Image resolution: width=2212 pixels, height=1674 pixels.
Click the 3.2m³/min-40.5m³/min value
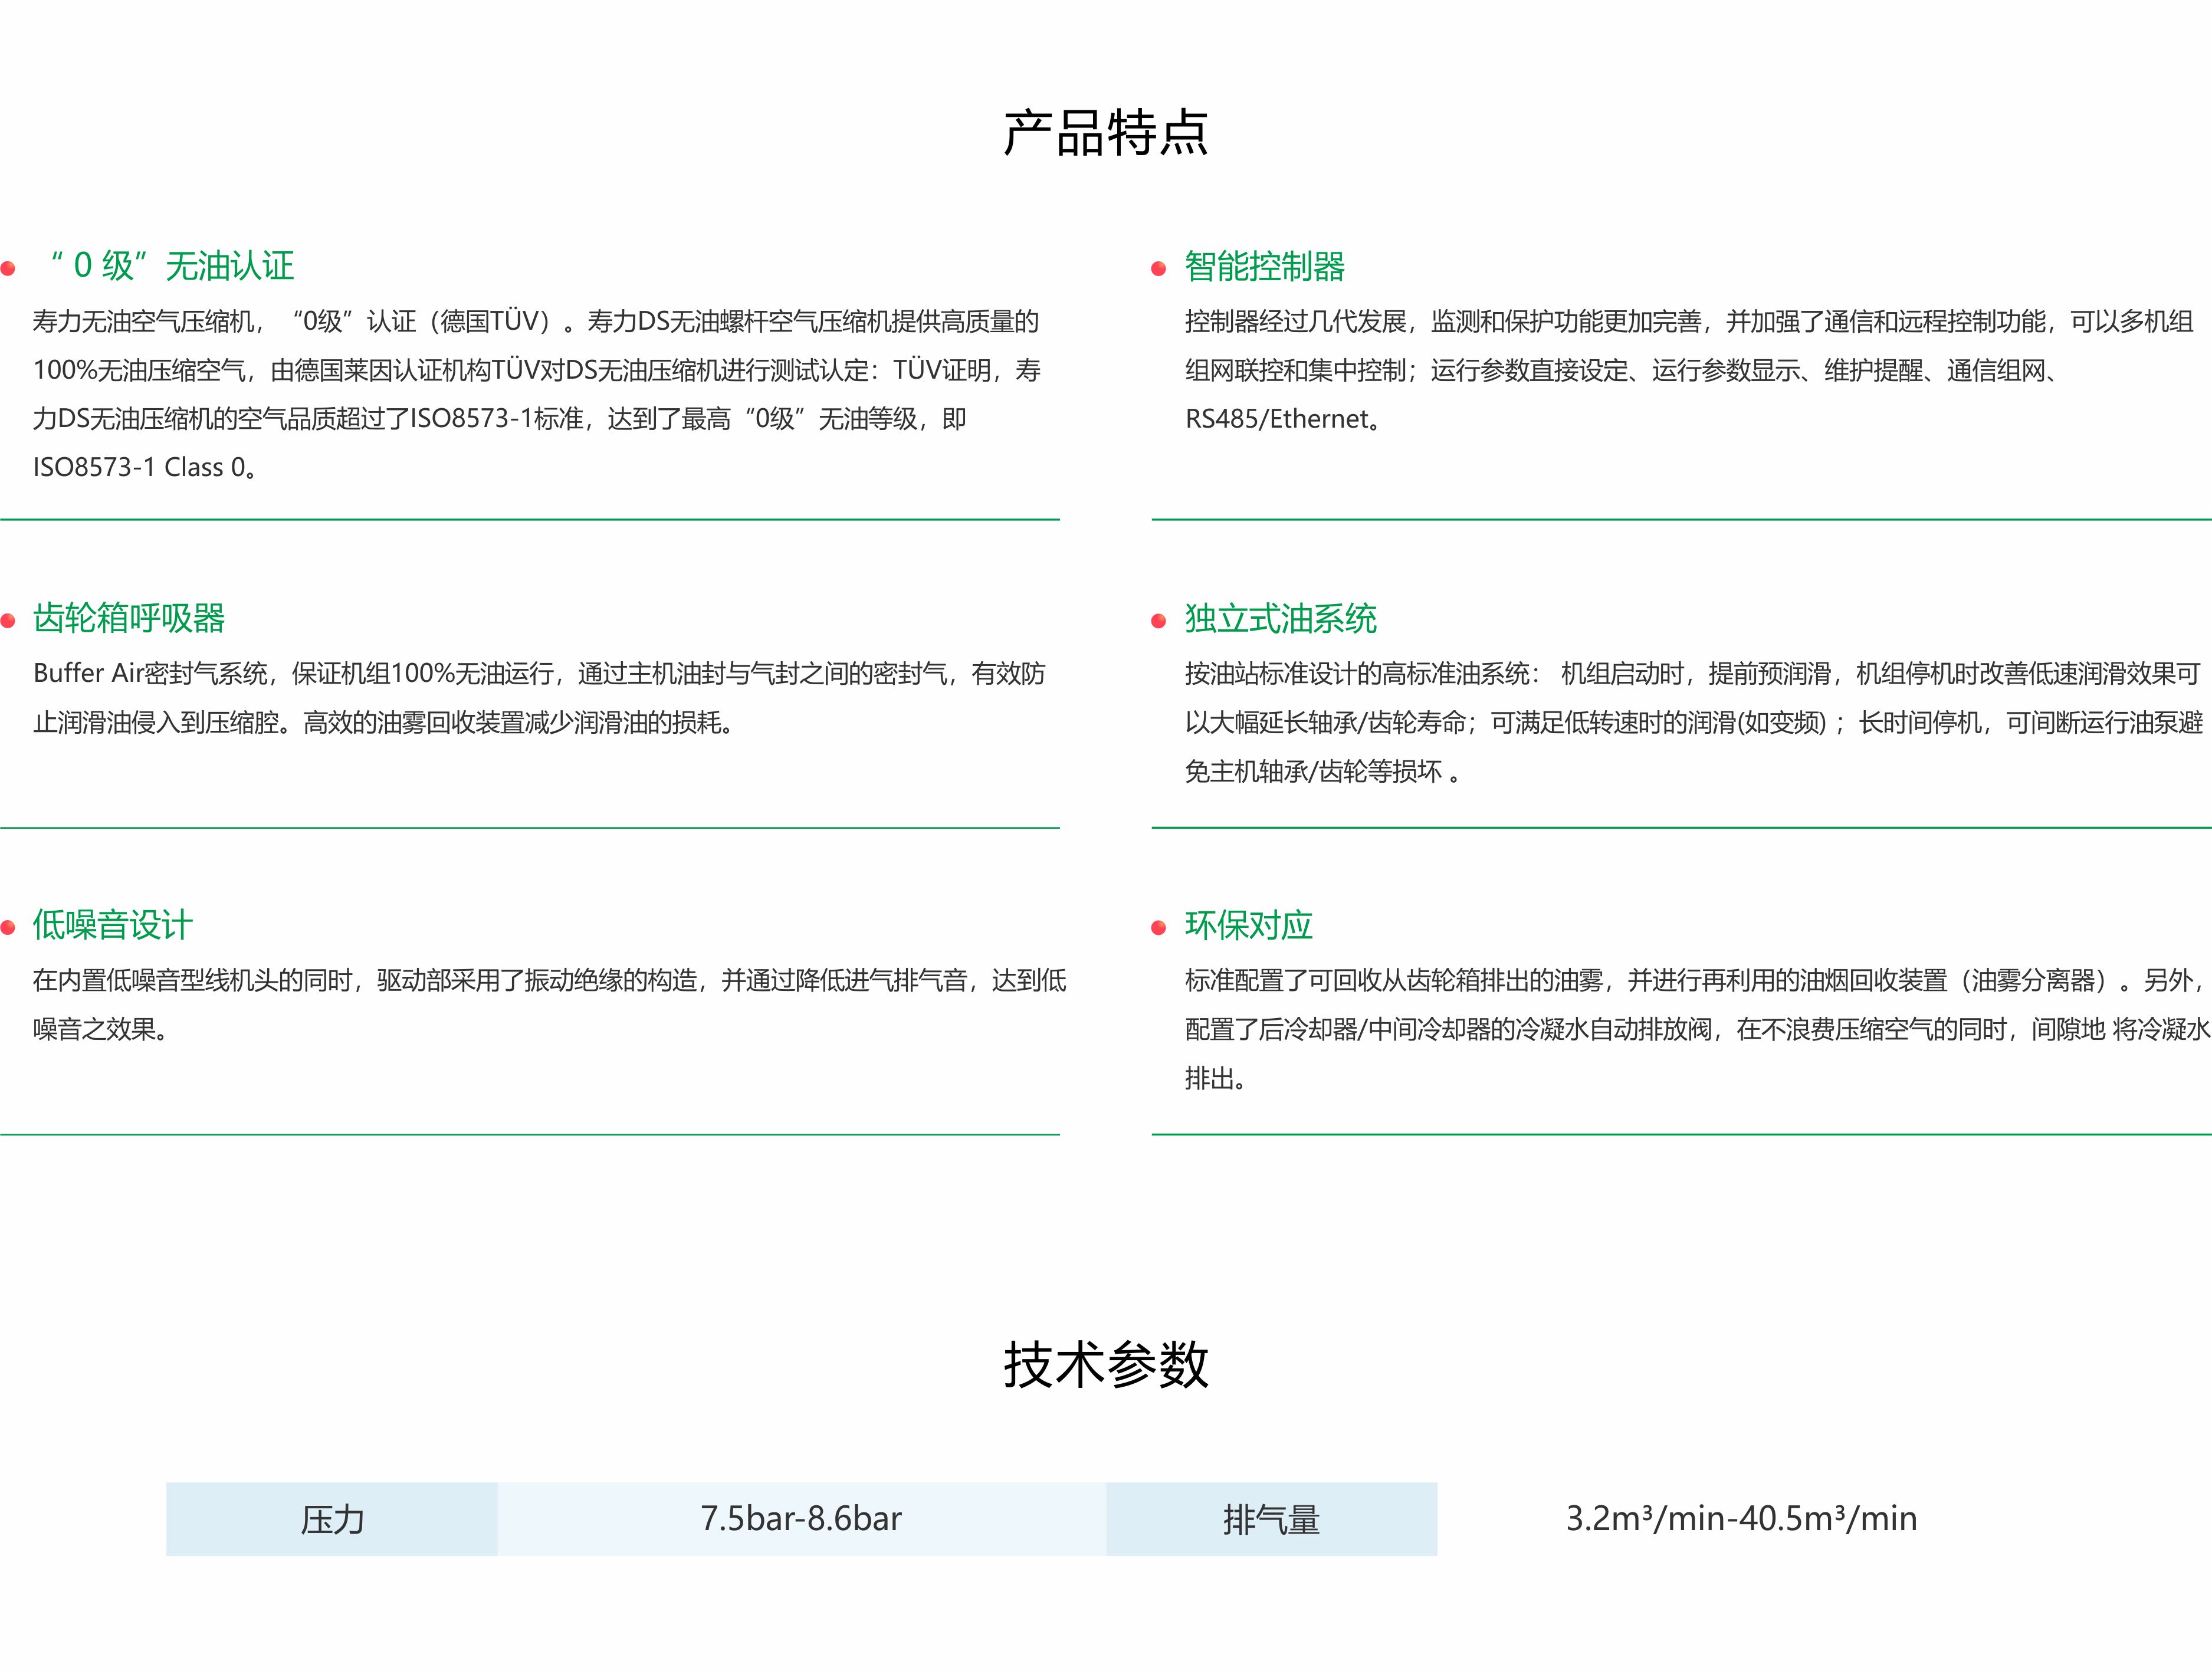1741,1519
